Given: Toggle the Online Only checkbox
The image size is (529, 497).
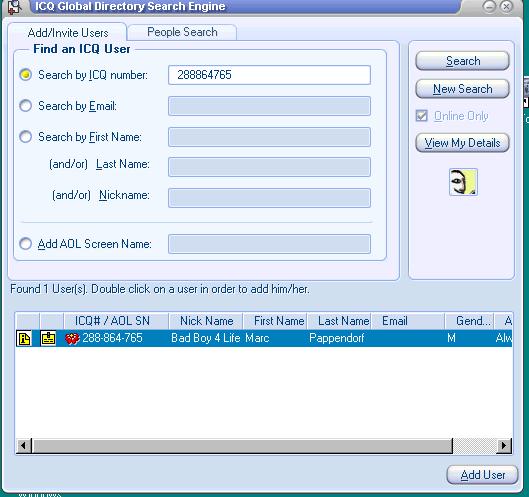Looking at the screenshot, I should point(422,116).
